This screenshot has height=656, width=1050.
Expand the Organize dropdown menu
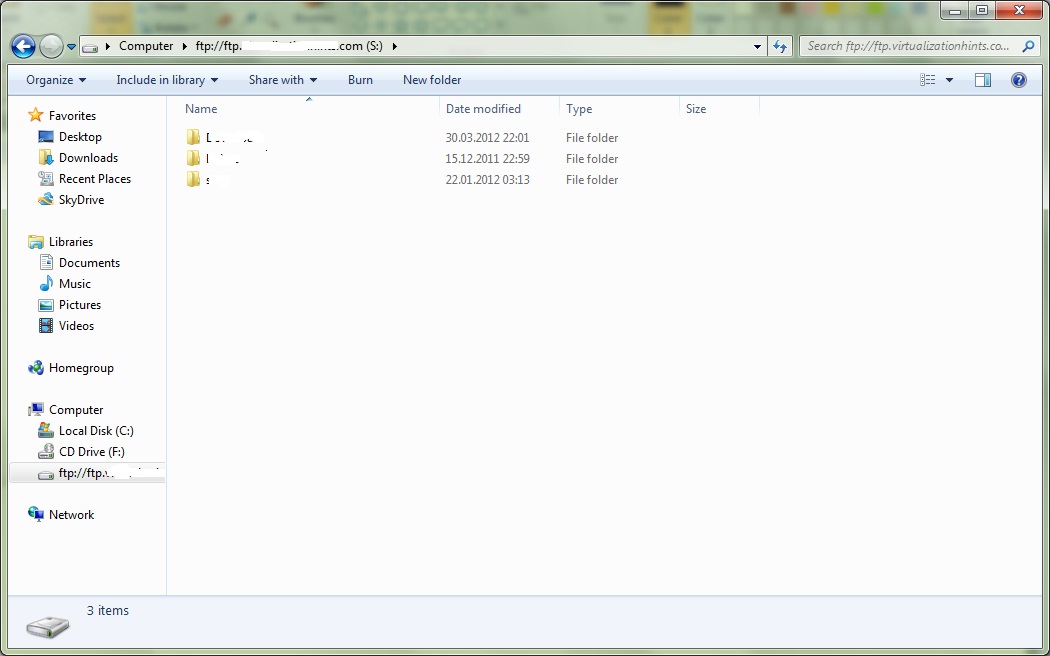coord(56,80)
